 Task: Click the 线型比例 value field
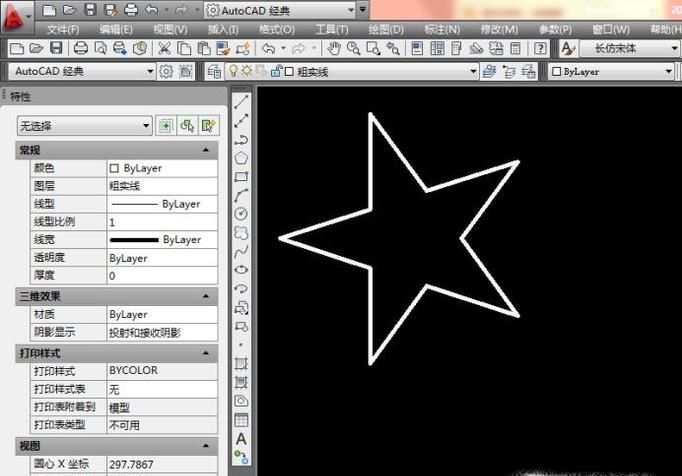(161, 222)
